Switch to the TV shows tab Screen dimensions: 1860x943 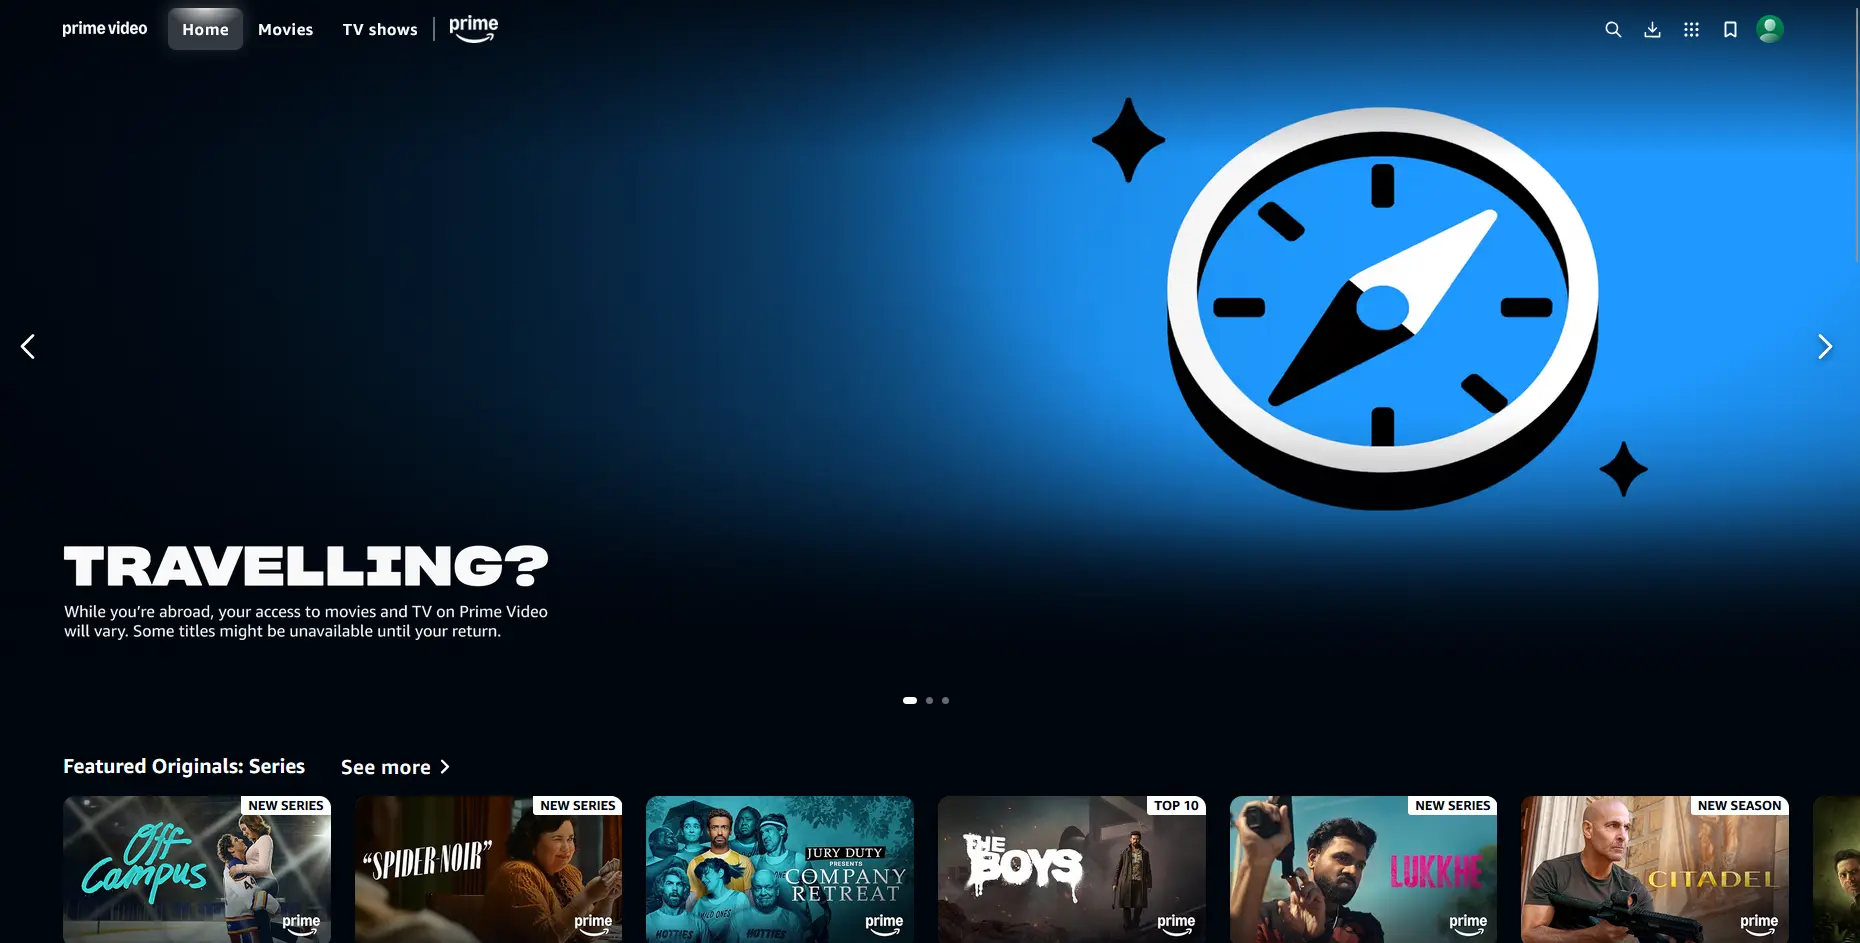380,29
